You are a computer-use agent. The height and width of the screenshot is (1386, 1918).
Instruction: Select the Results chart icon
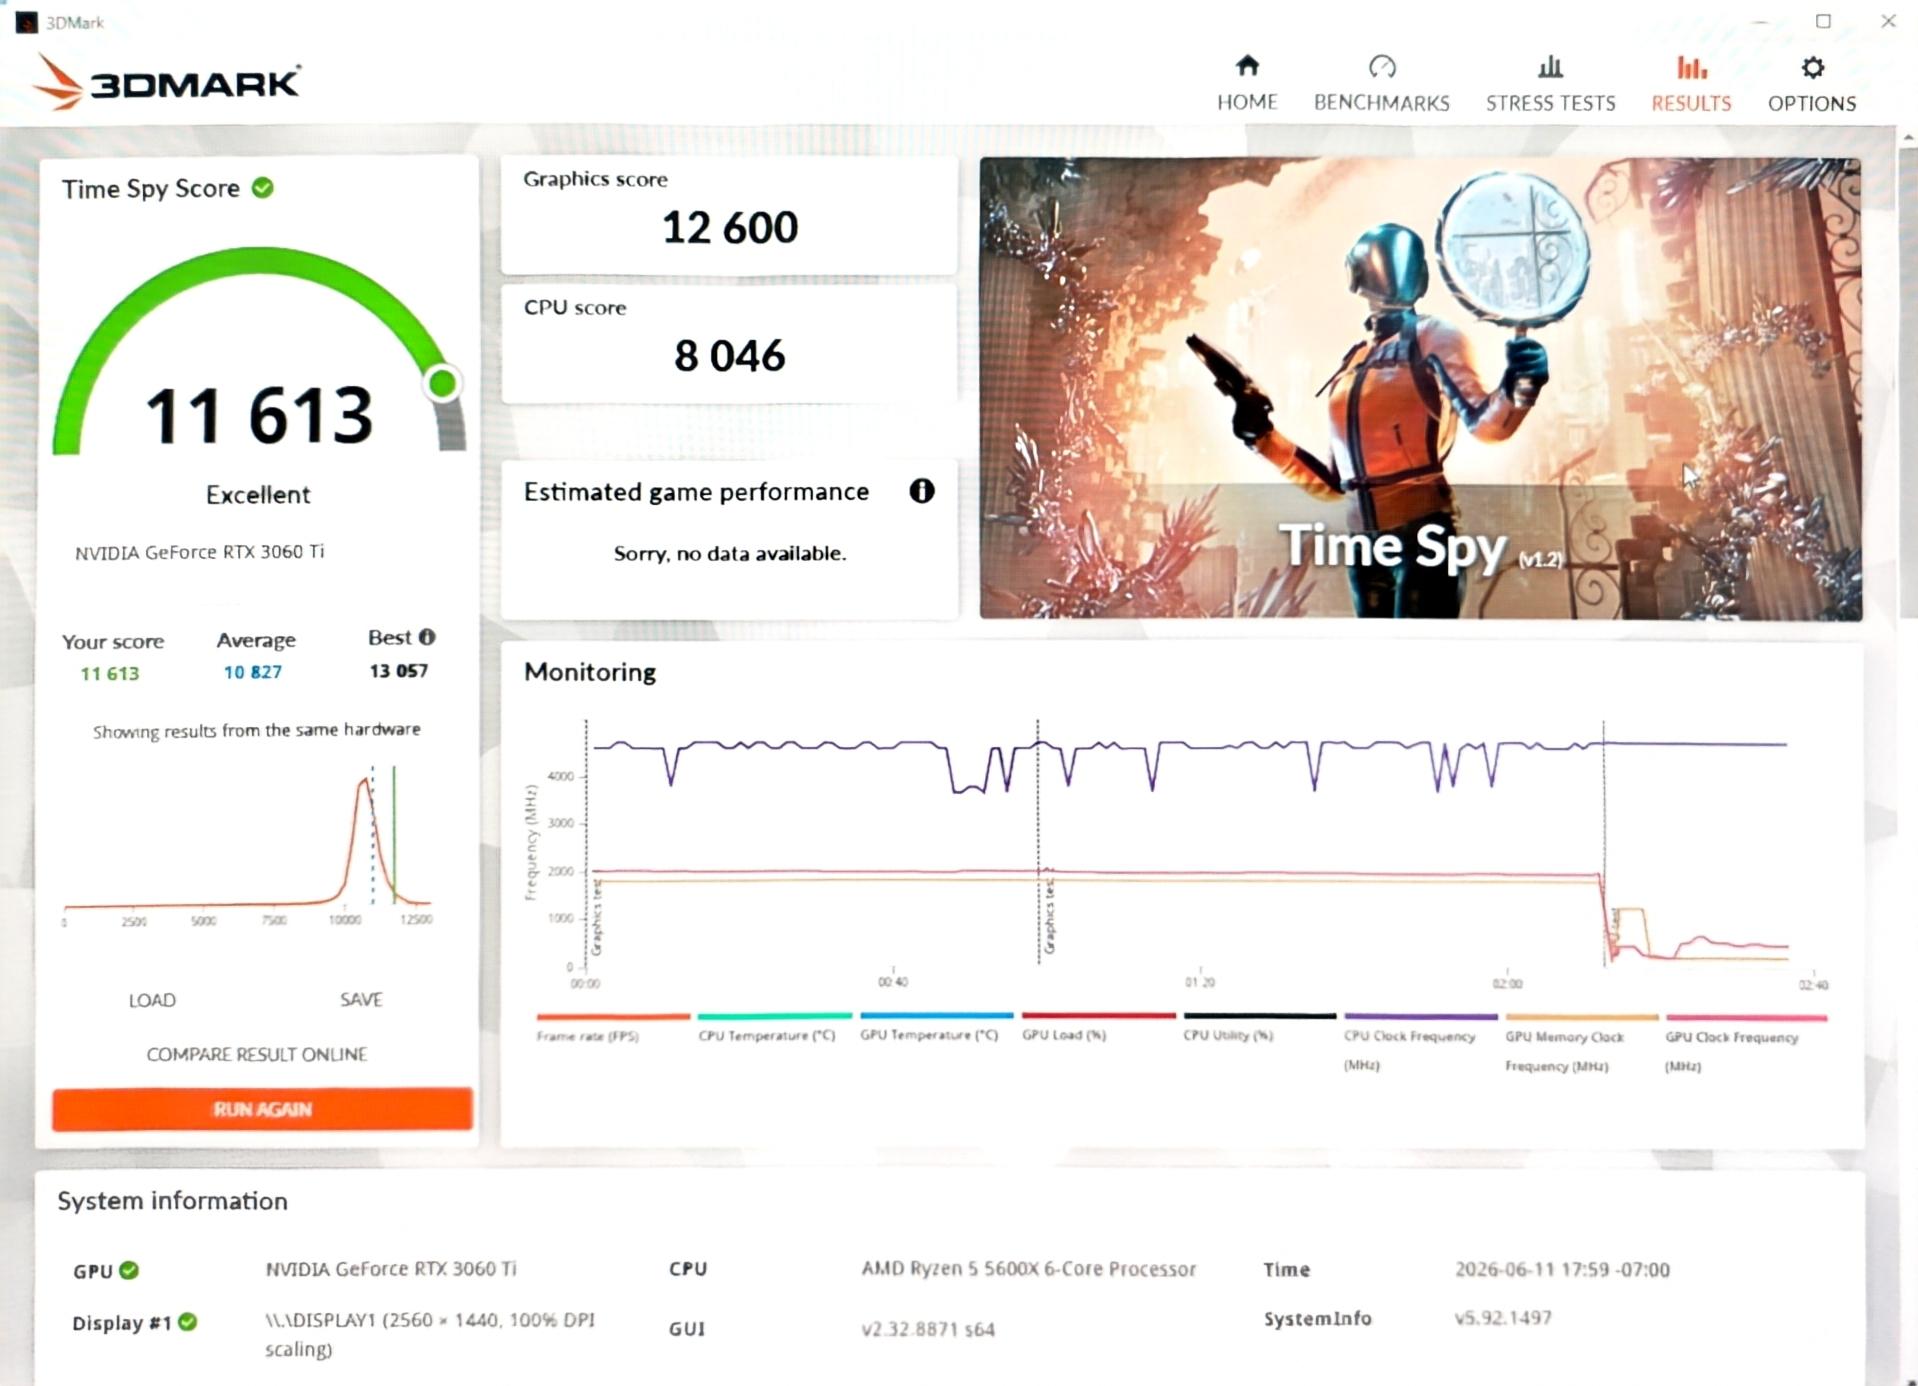point(1691,67)
